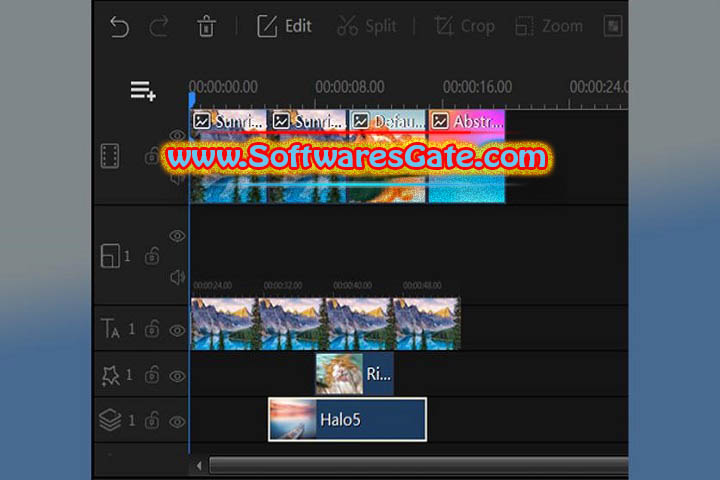Screen dimensions: 720x480
Task: Click the Undo arrow icon
Action: (120, 27)
